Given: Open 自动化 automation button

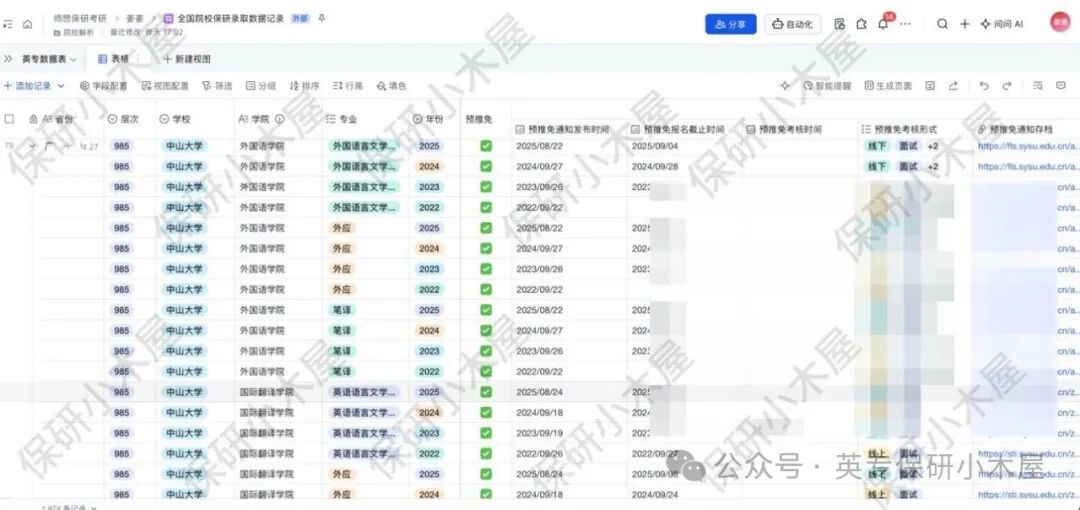Looking at the screenshot, I should point(793,24).
